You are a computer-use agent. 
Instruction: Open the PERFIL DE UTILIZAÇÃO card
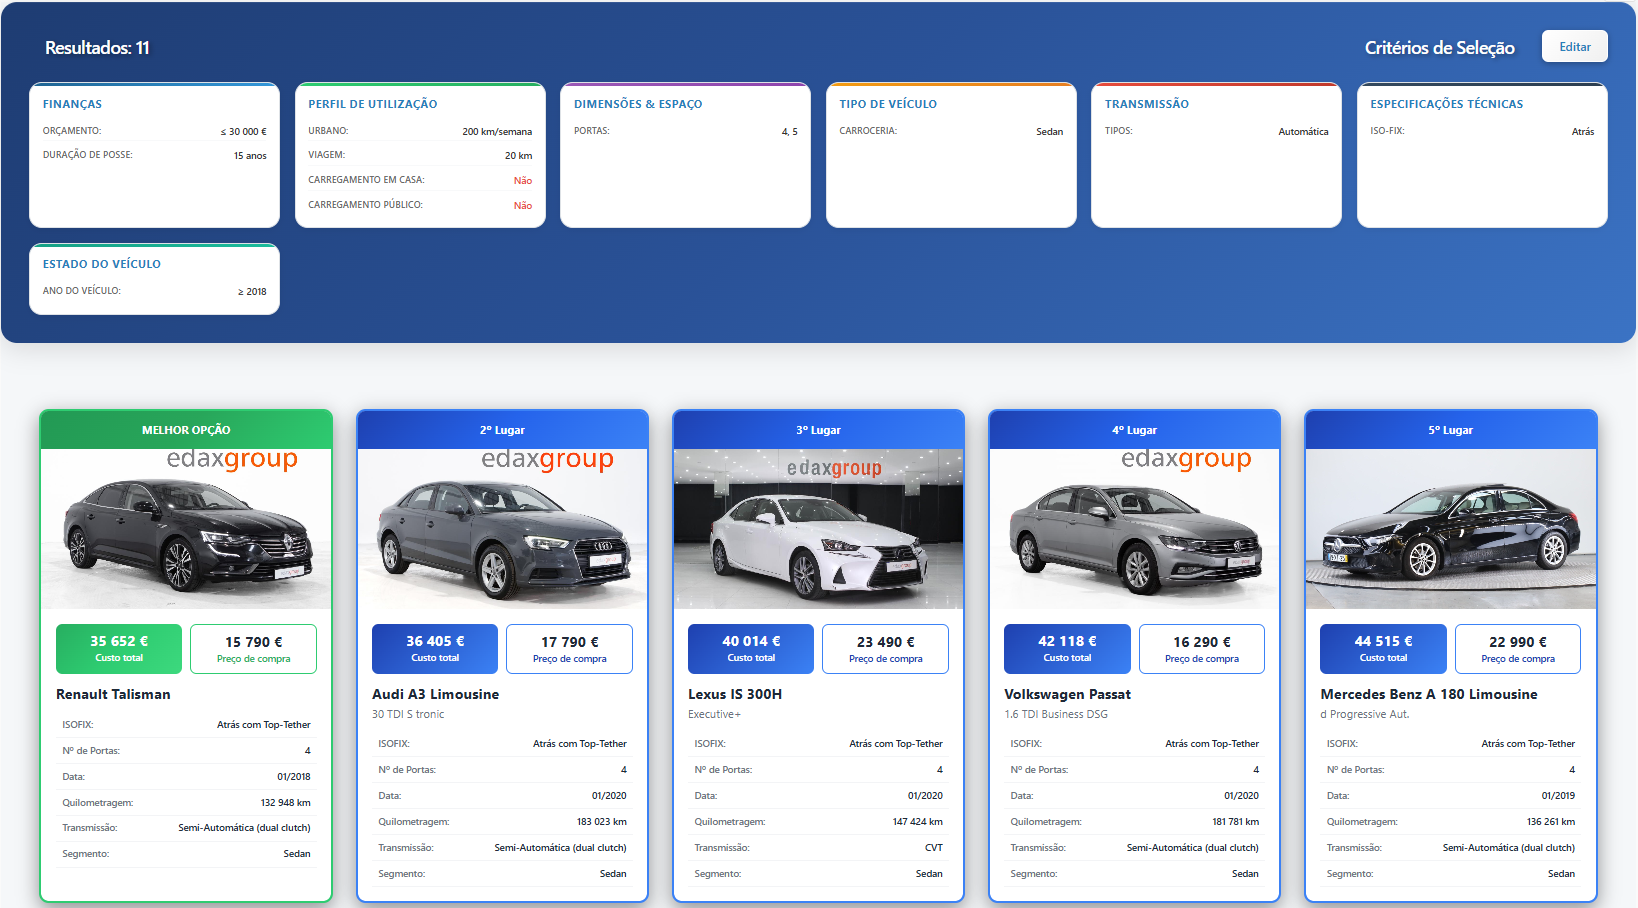click(x=420, y=155)
